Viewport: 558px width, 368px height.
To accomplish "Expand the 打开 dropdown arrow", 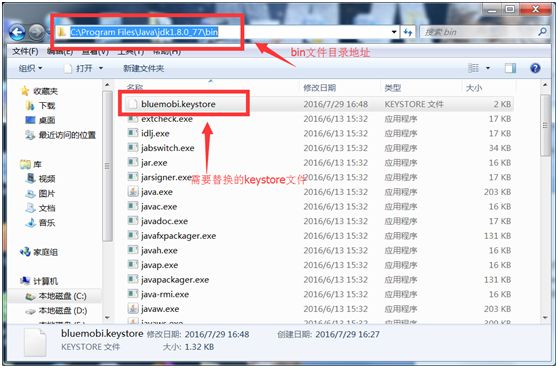I will 101,68.
